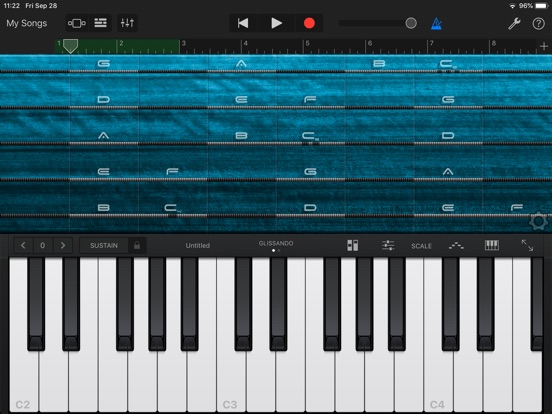552x414 pixels.
Task: Toggle the sustain lock icon
Action: point(137,245)
